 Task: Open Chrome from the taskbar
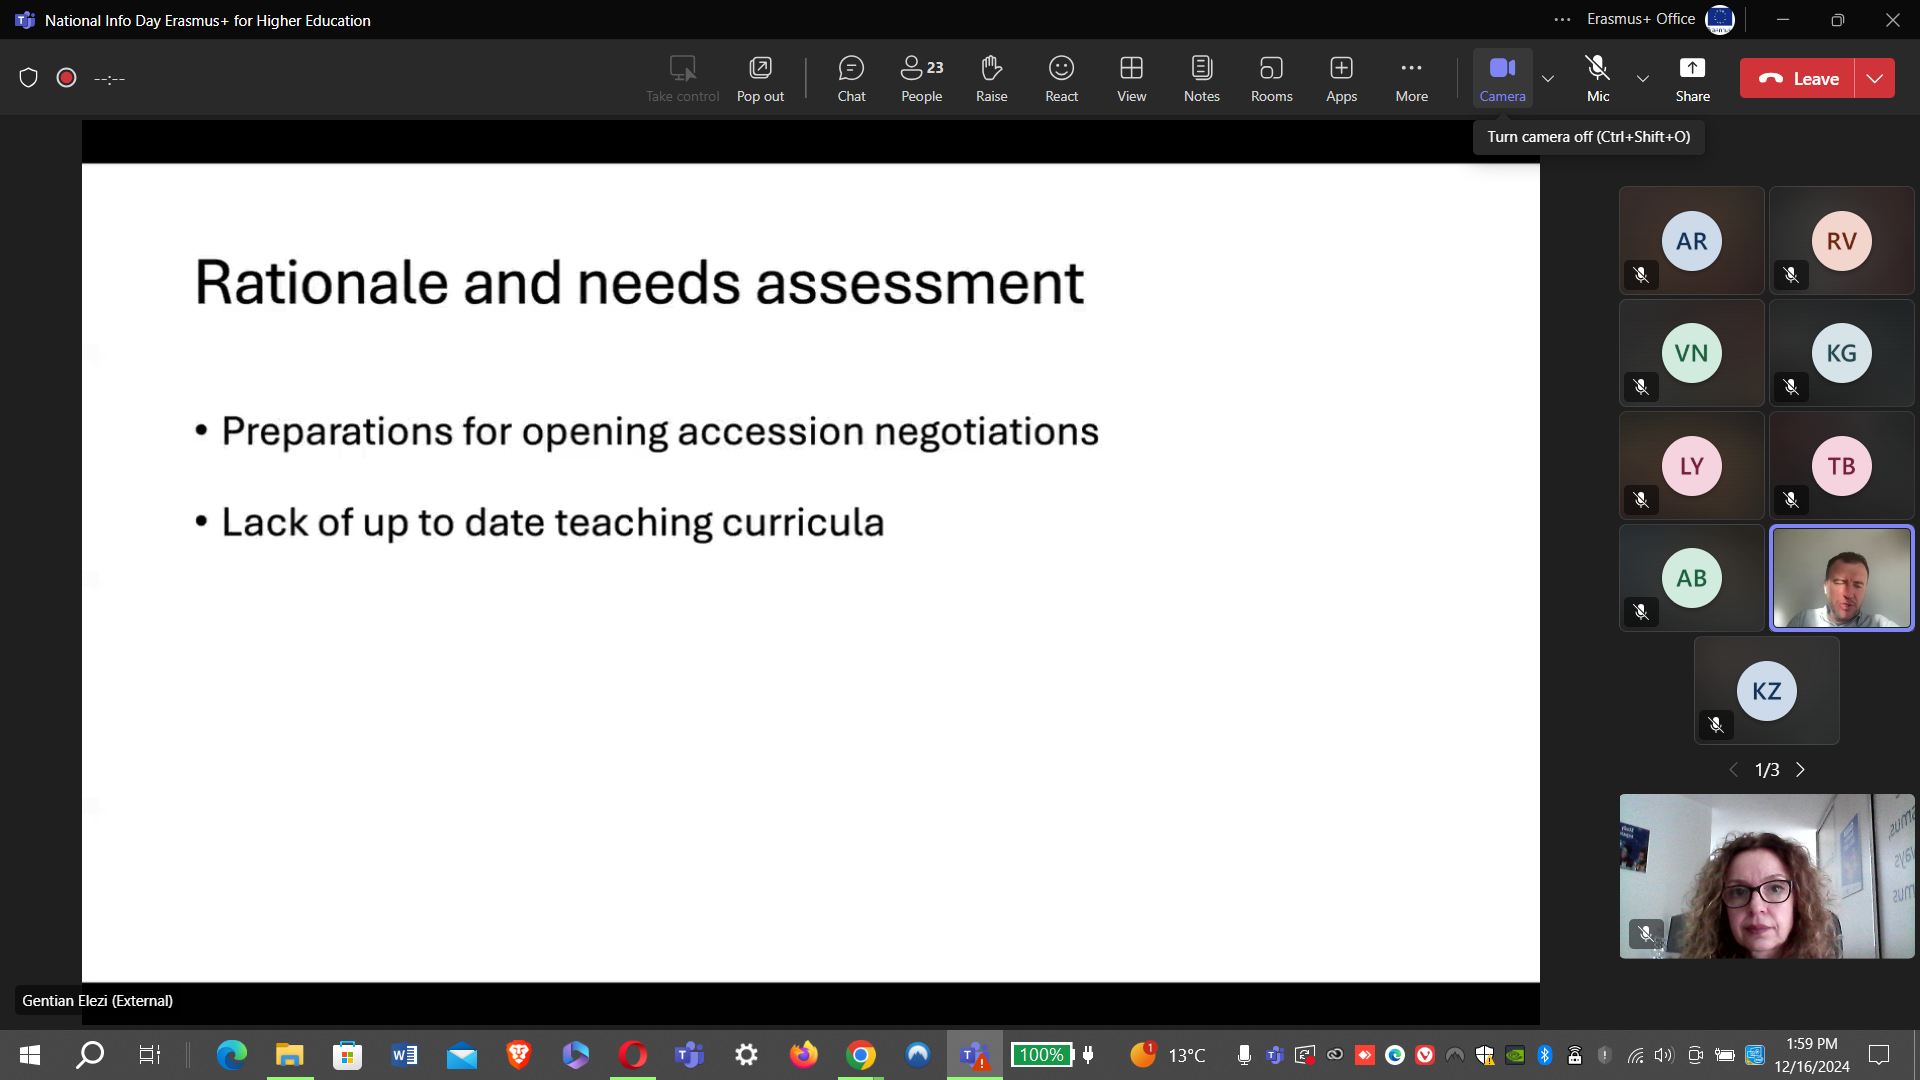click(x=861, y=1055)
